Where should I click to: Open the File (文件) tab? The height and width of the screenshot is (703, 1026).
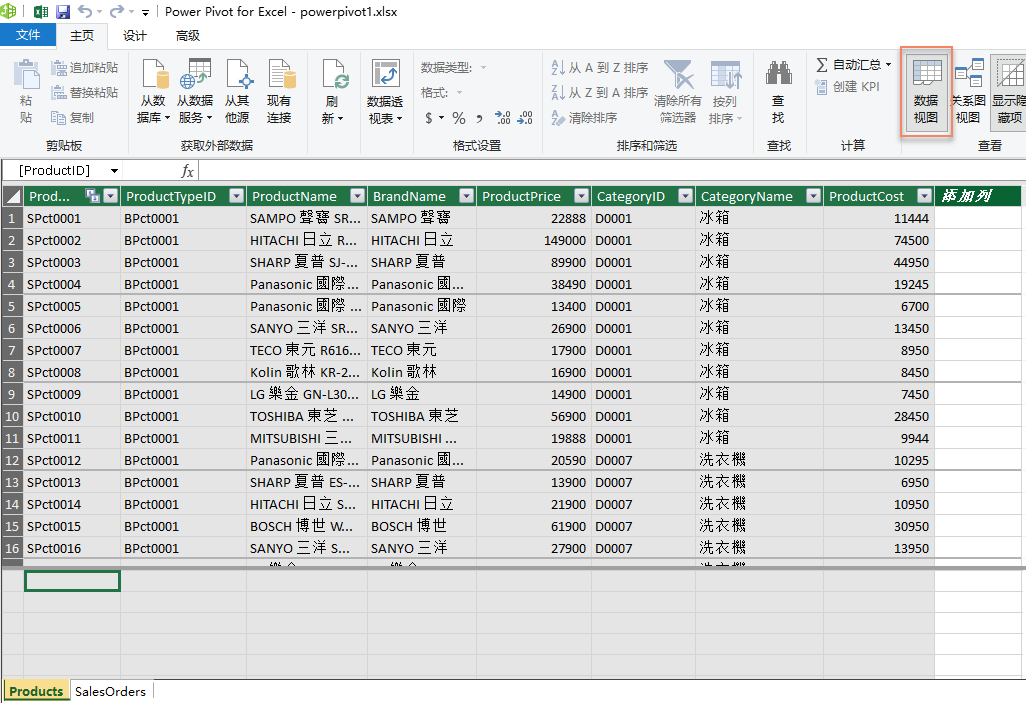27,35
